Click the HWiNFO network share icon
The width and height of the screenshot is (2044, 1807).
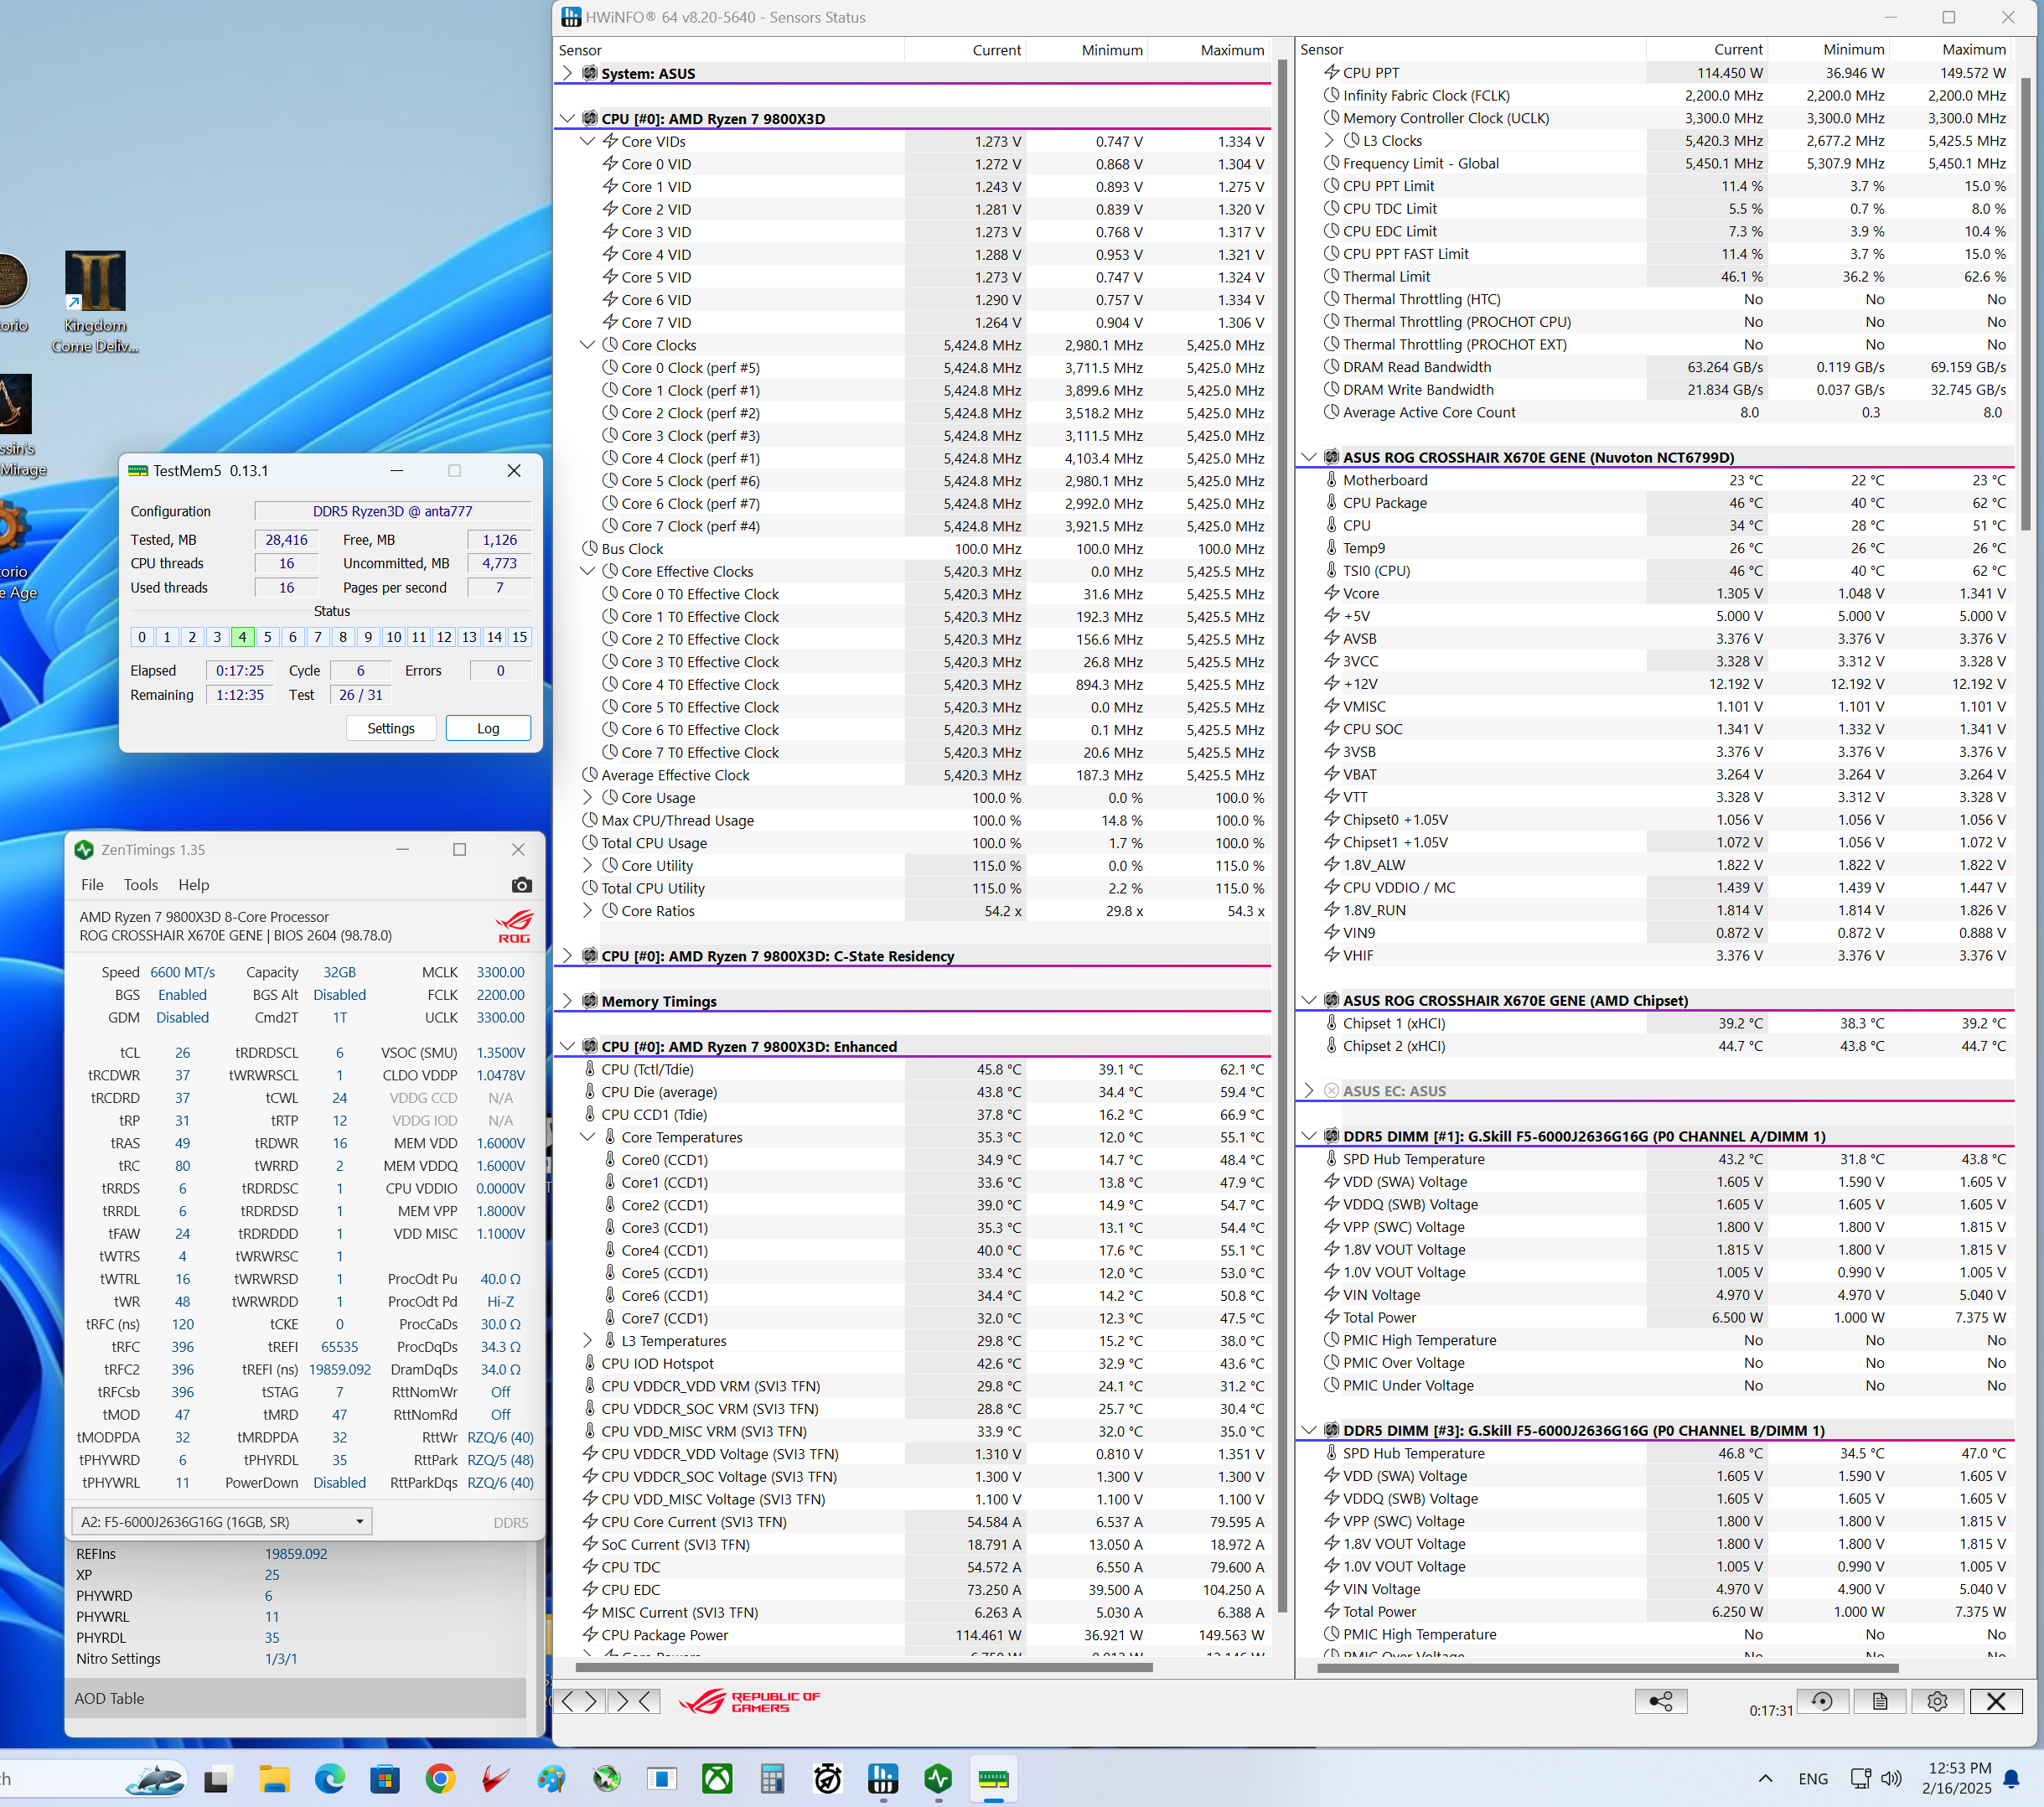(1660, 1701)
